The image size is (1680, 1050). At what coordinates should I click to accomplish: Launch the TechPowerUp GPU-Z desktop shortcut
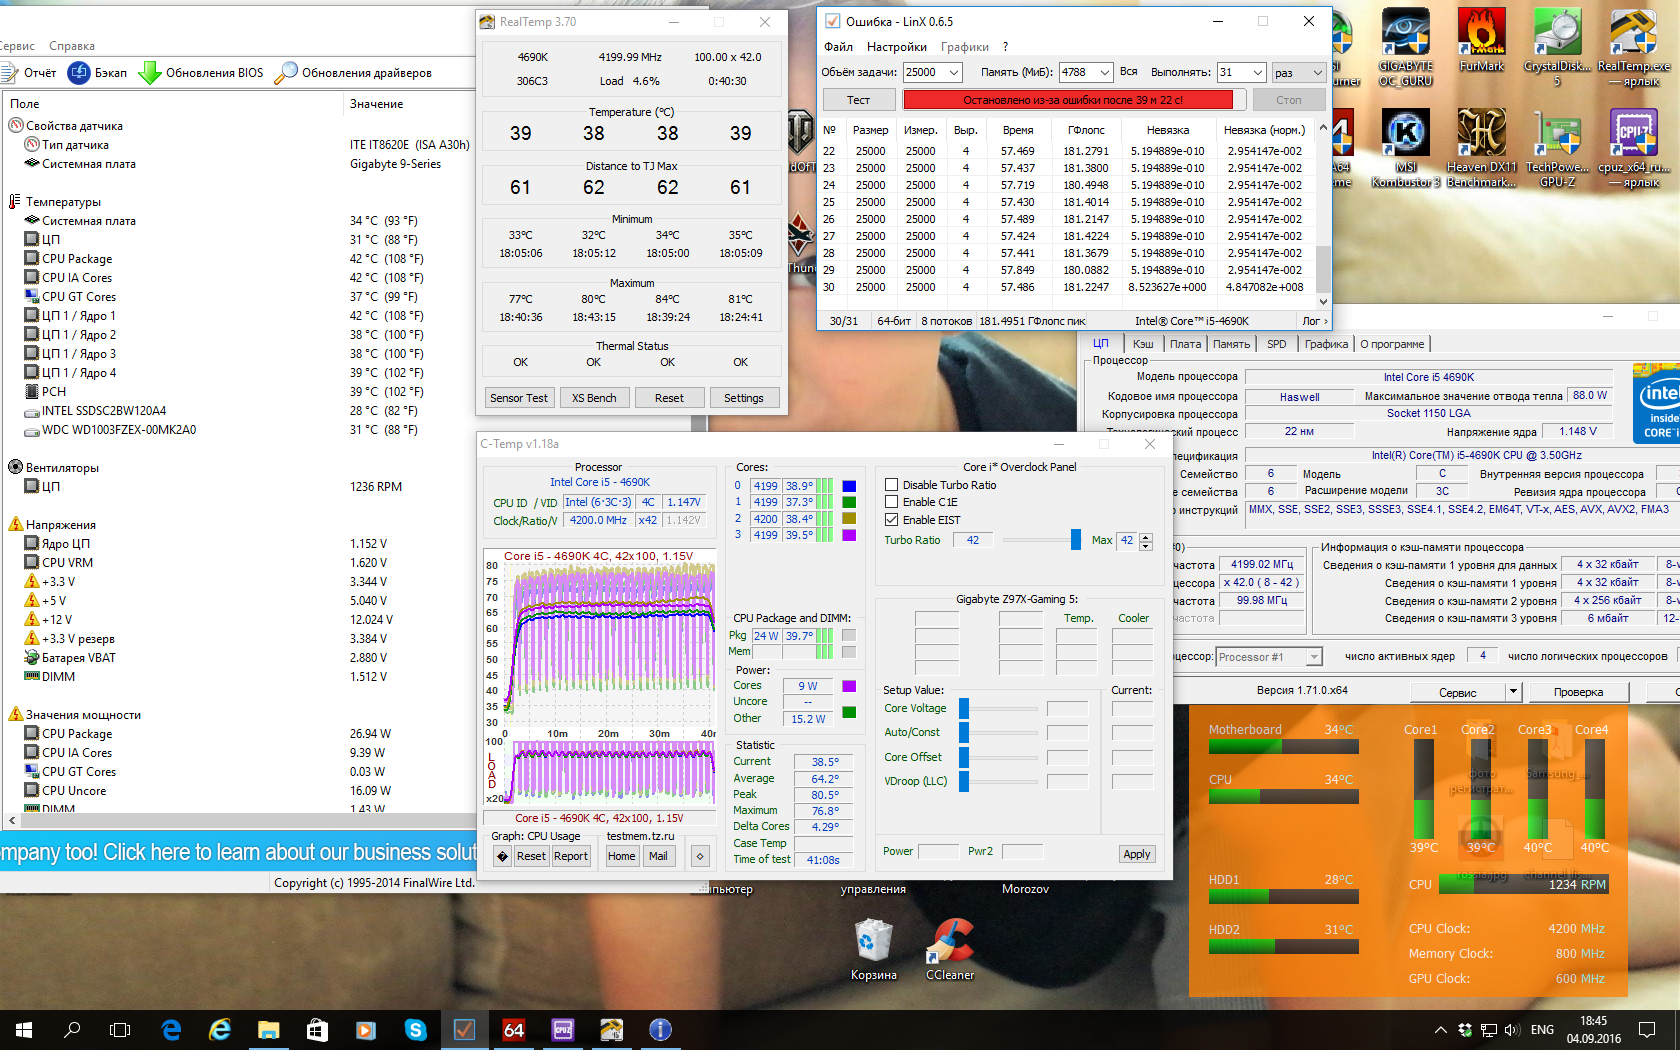[1557, 147]
